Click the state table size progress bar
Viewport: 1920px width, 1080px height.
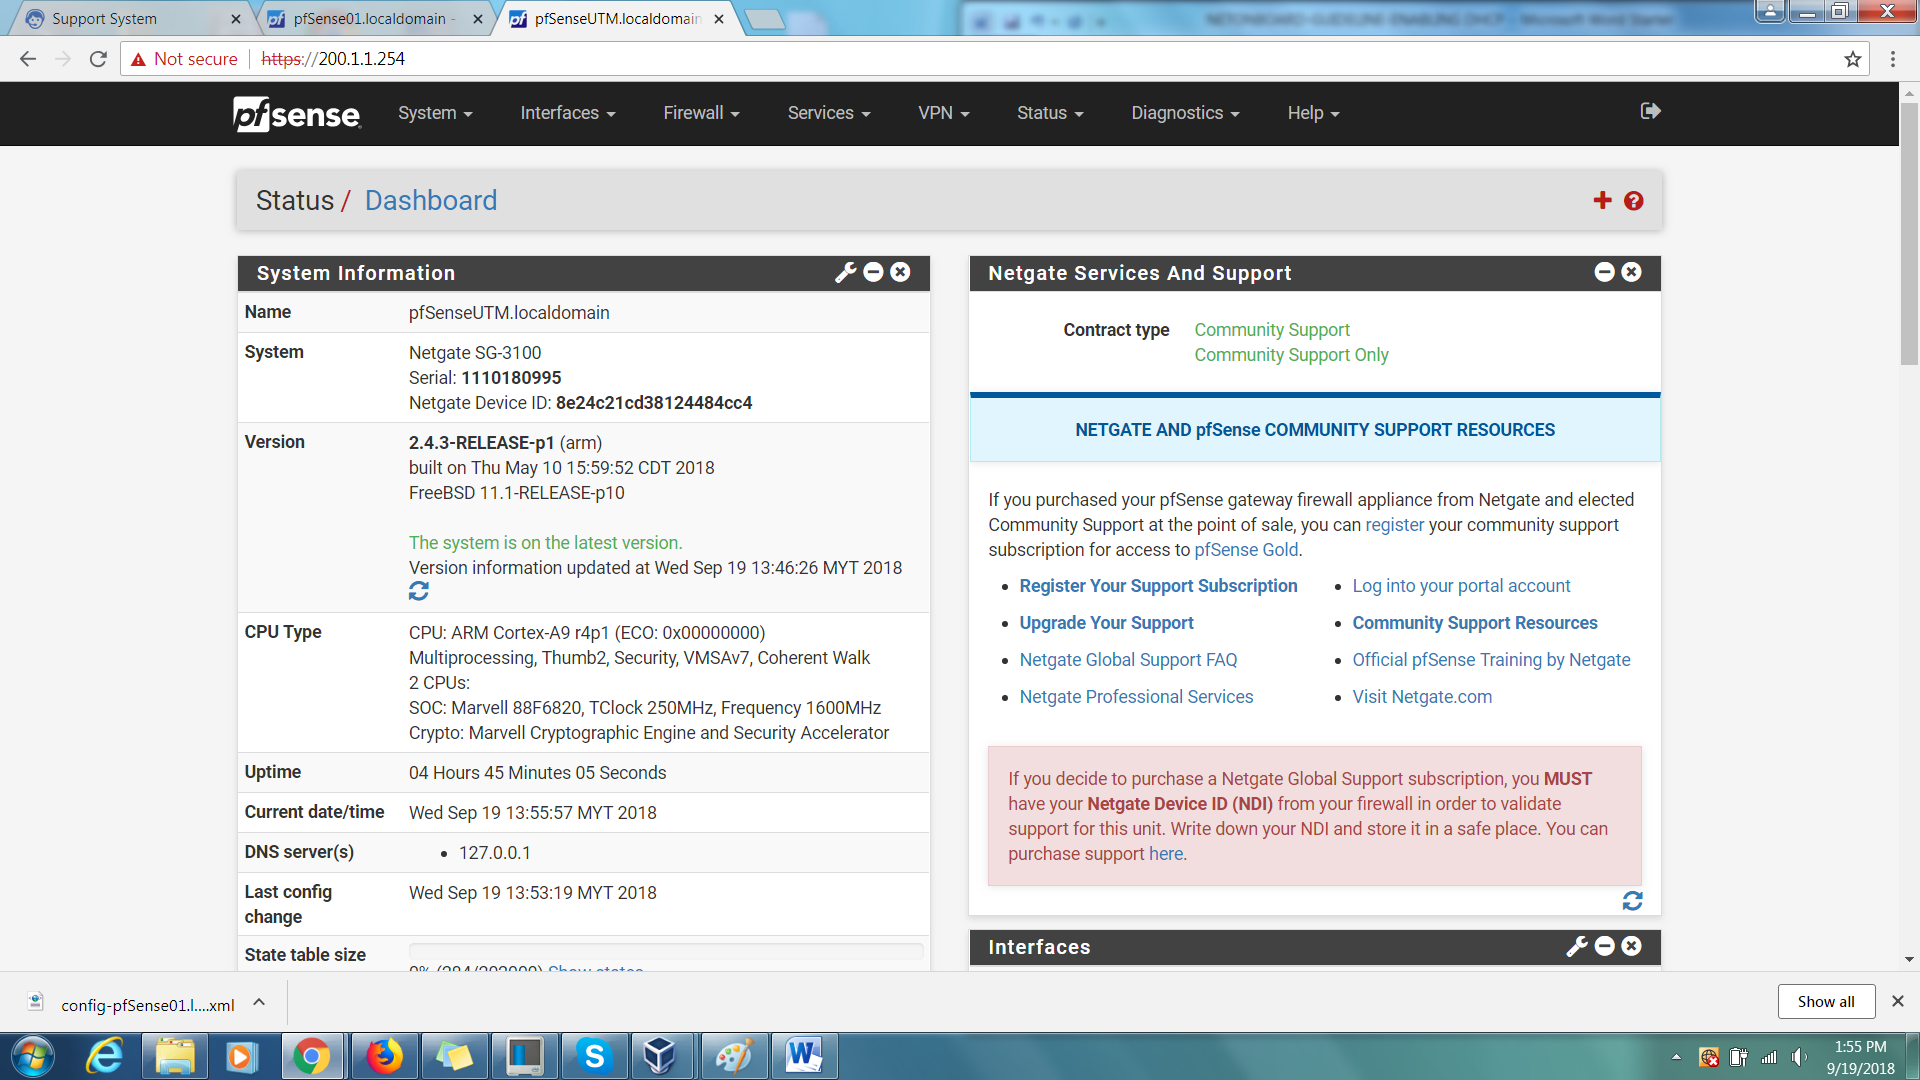pyautogui.click(x=666, y=950)
